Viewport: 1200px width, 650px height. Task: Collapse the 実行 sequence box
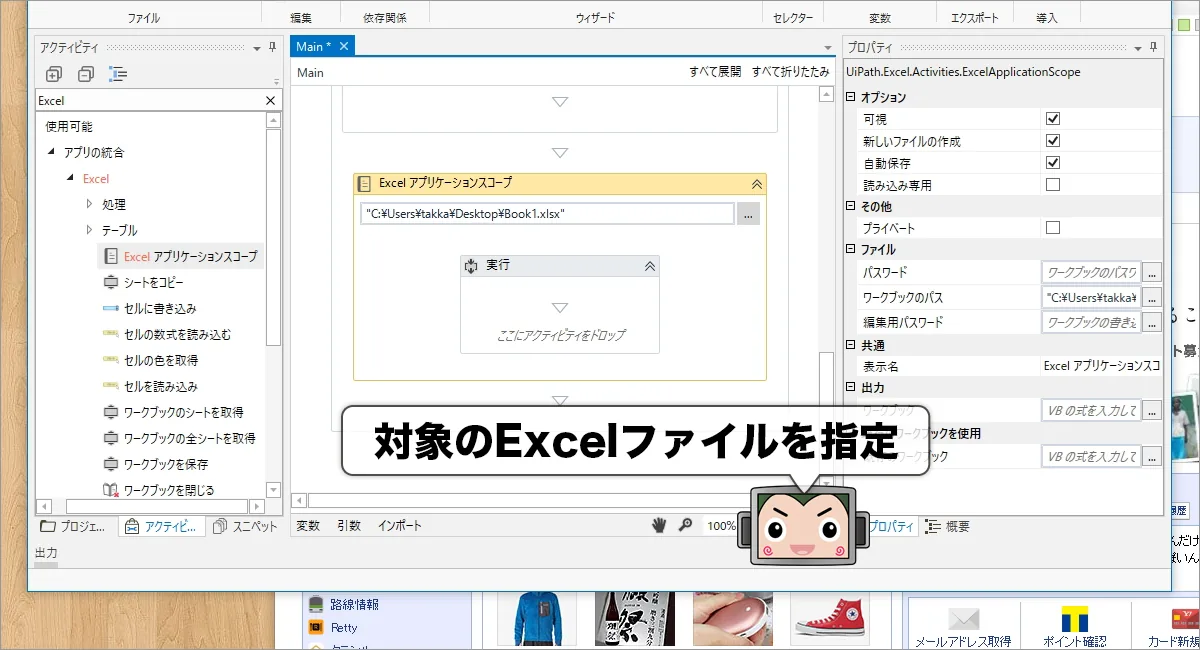coord(650,266)
